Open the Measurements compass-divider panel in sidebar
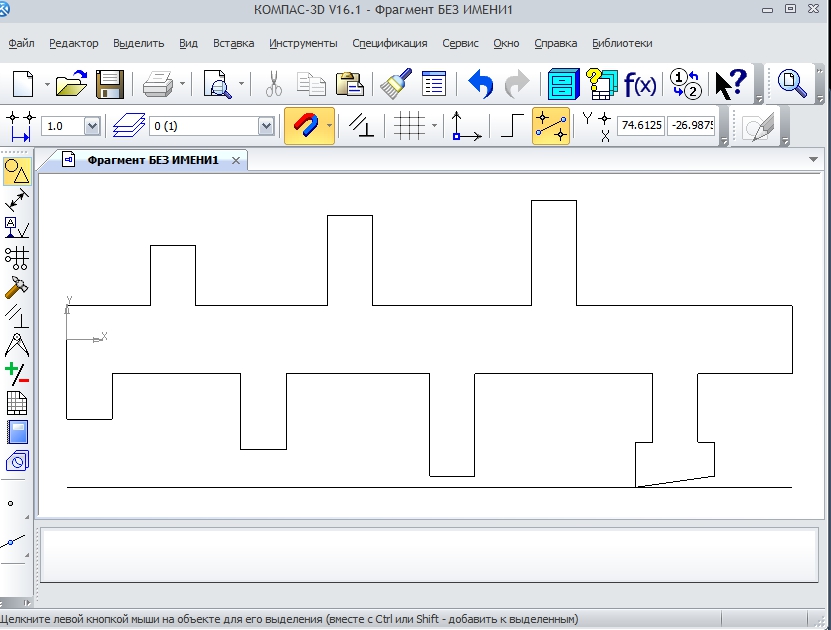This screenshot has width=831, height=630. tap(17, 345)
